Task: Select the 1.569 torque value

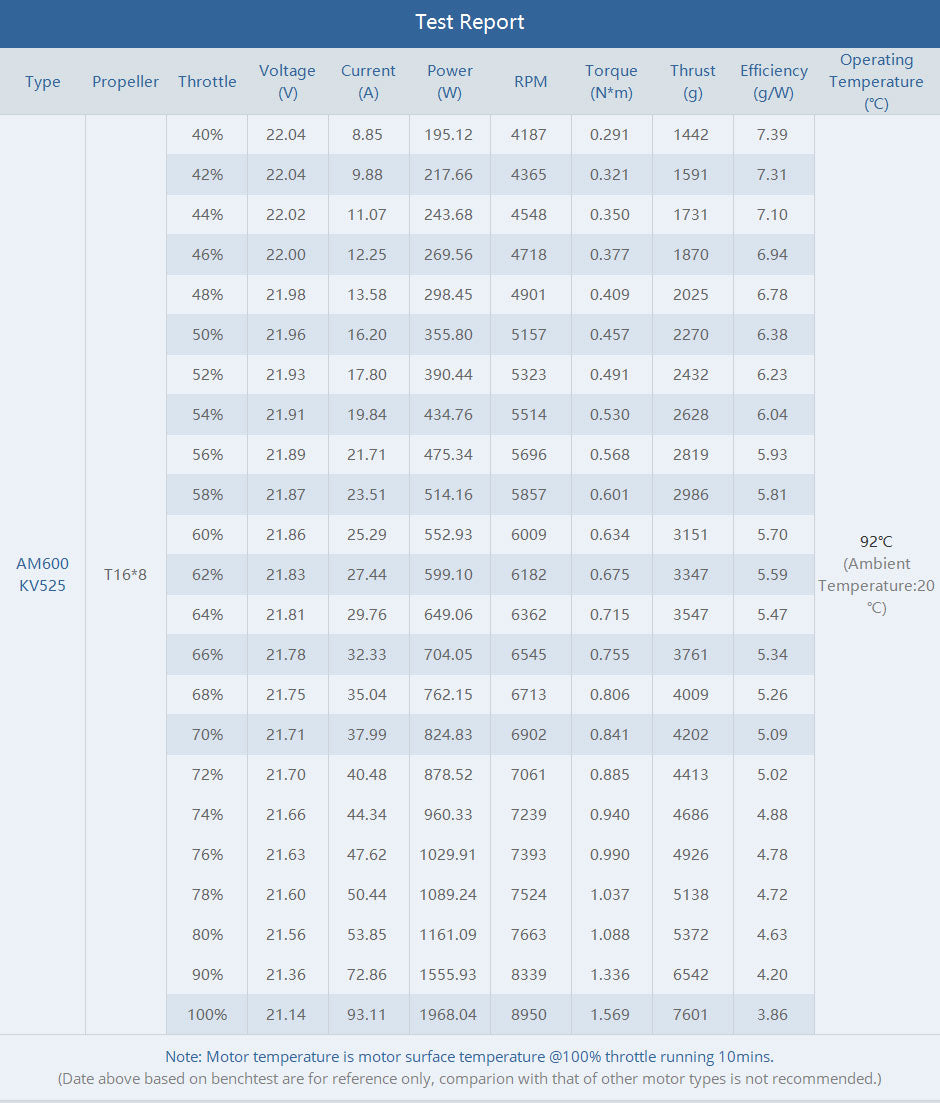Action: pyautogui.click(x=610, y=1015)
